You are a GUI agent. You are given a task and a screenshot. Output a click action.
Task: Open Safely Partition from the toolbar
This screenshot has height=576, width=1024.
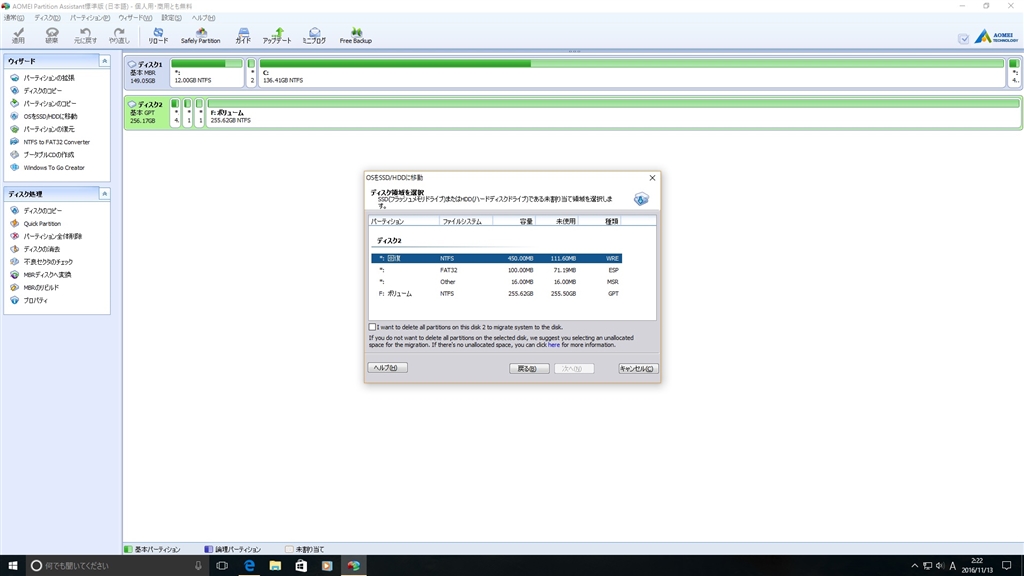pos(200,35)
